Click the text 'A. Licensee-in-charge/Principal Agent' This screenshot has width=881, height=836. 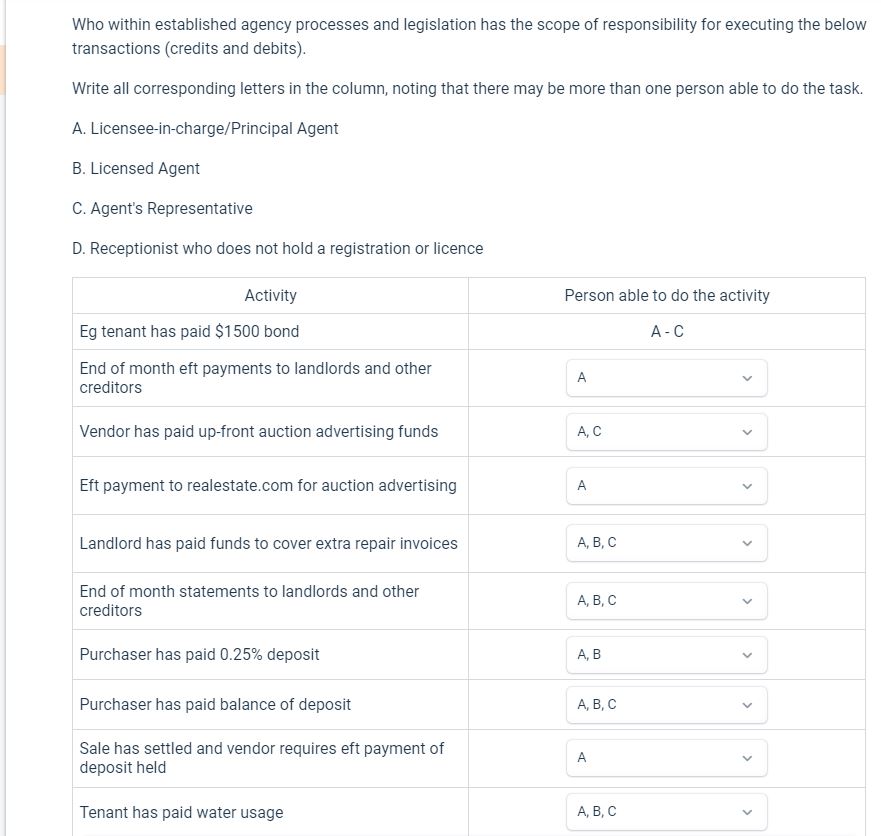click(204, 128)
